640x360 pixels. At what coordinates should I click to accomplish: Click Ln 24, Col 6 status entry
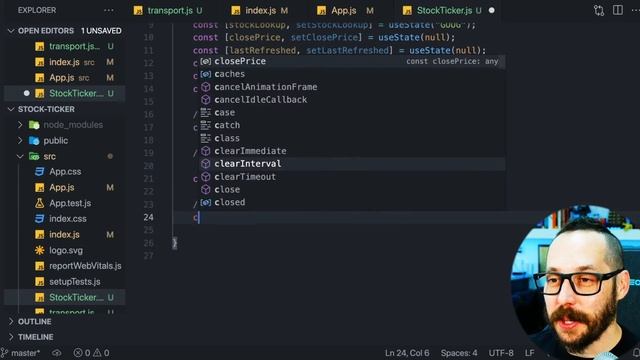coord(407,353)
